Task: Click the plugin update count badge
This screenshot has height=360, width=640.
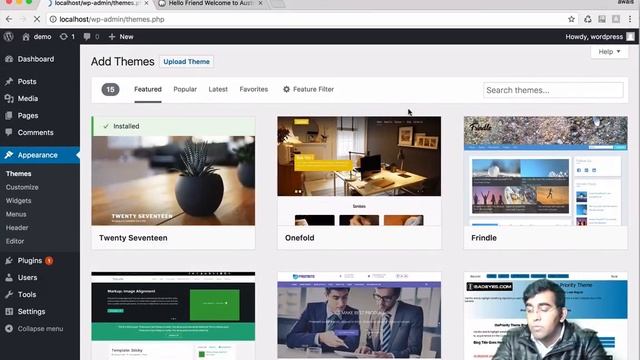Action: 49,260
